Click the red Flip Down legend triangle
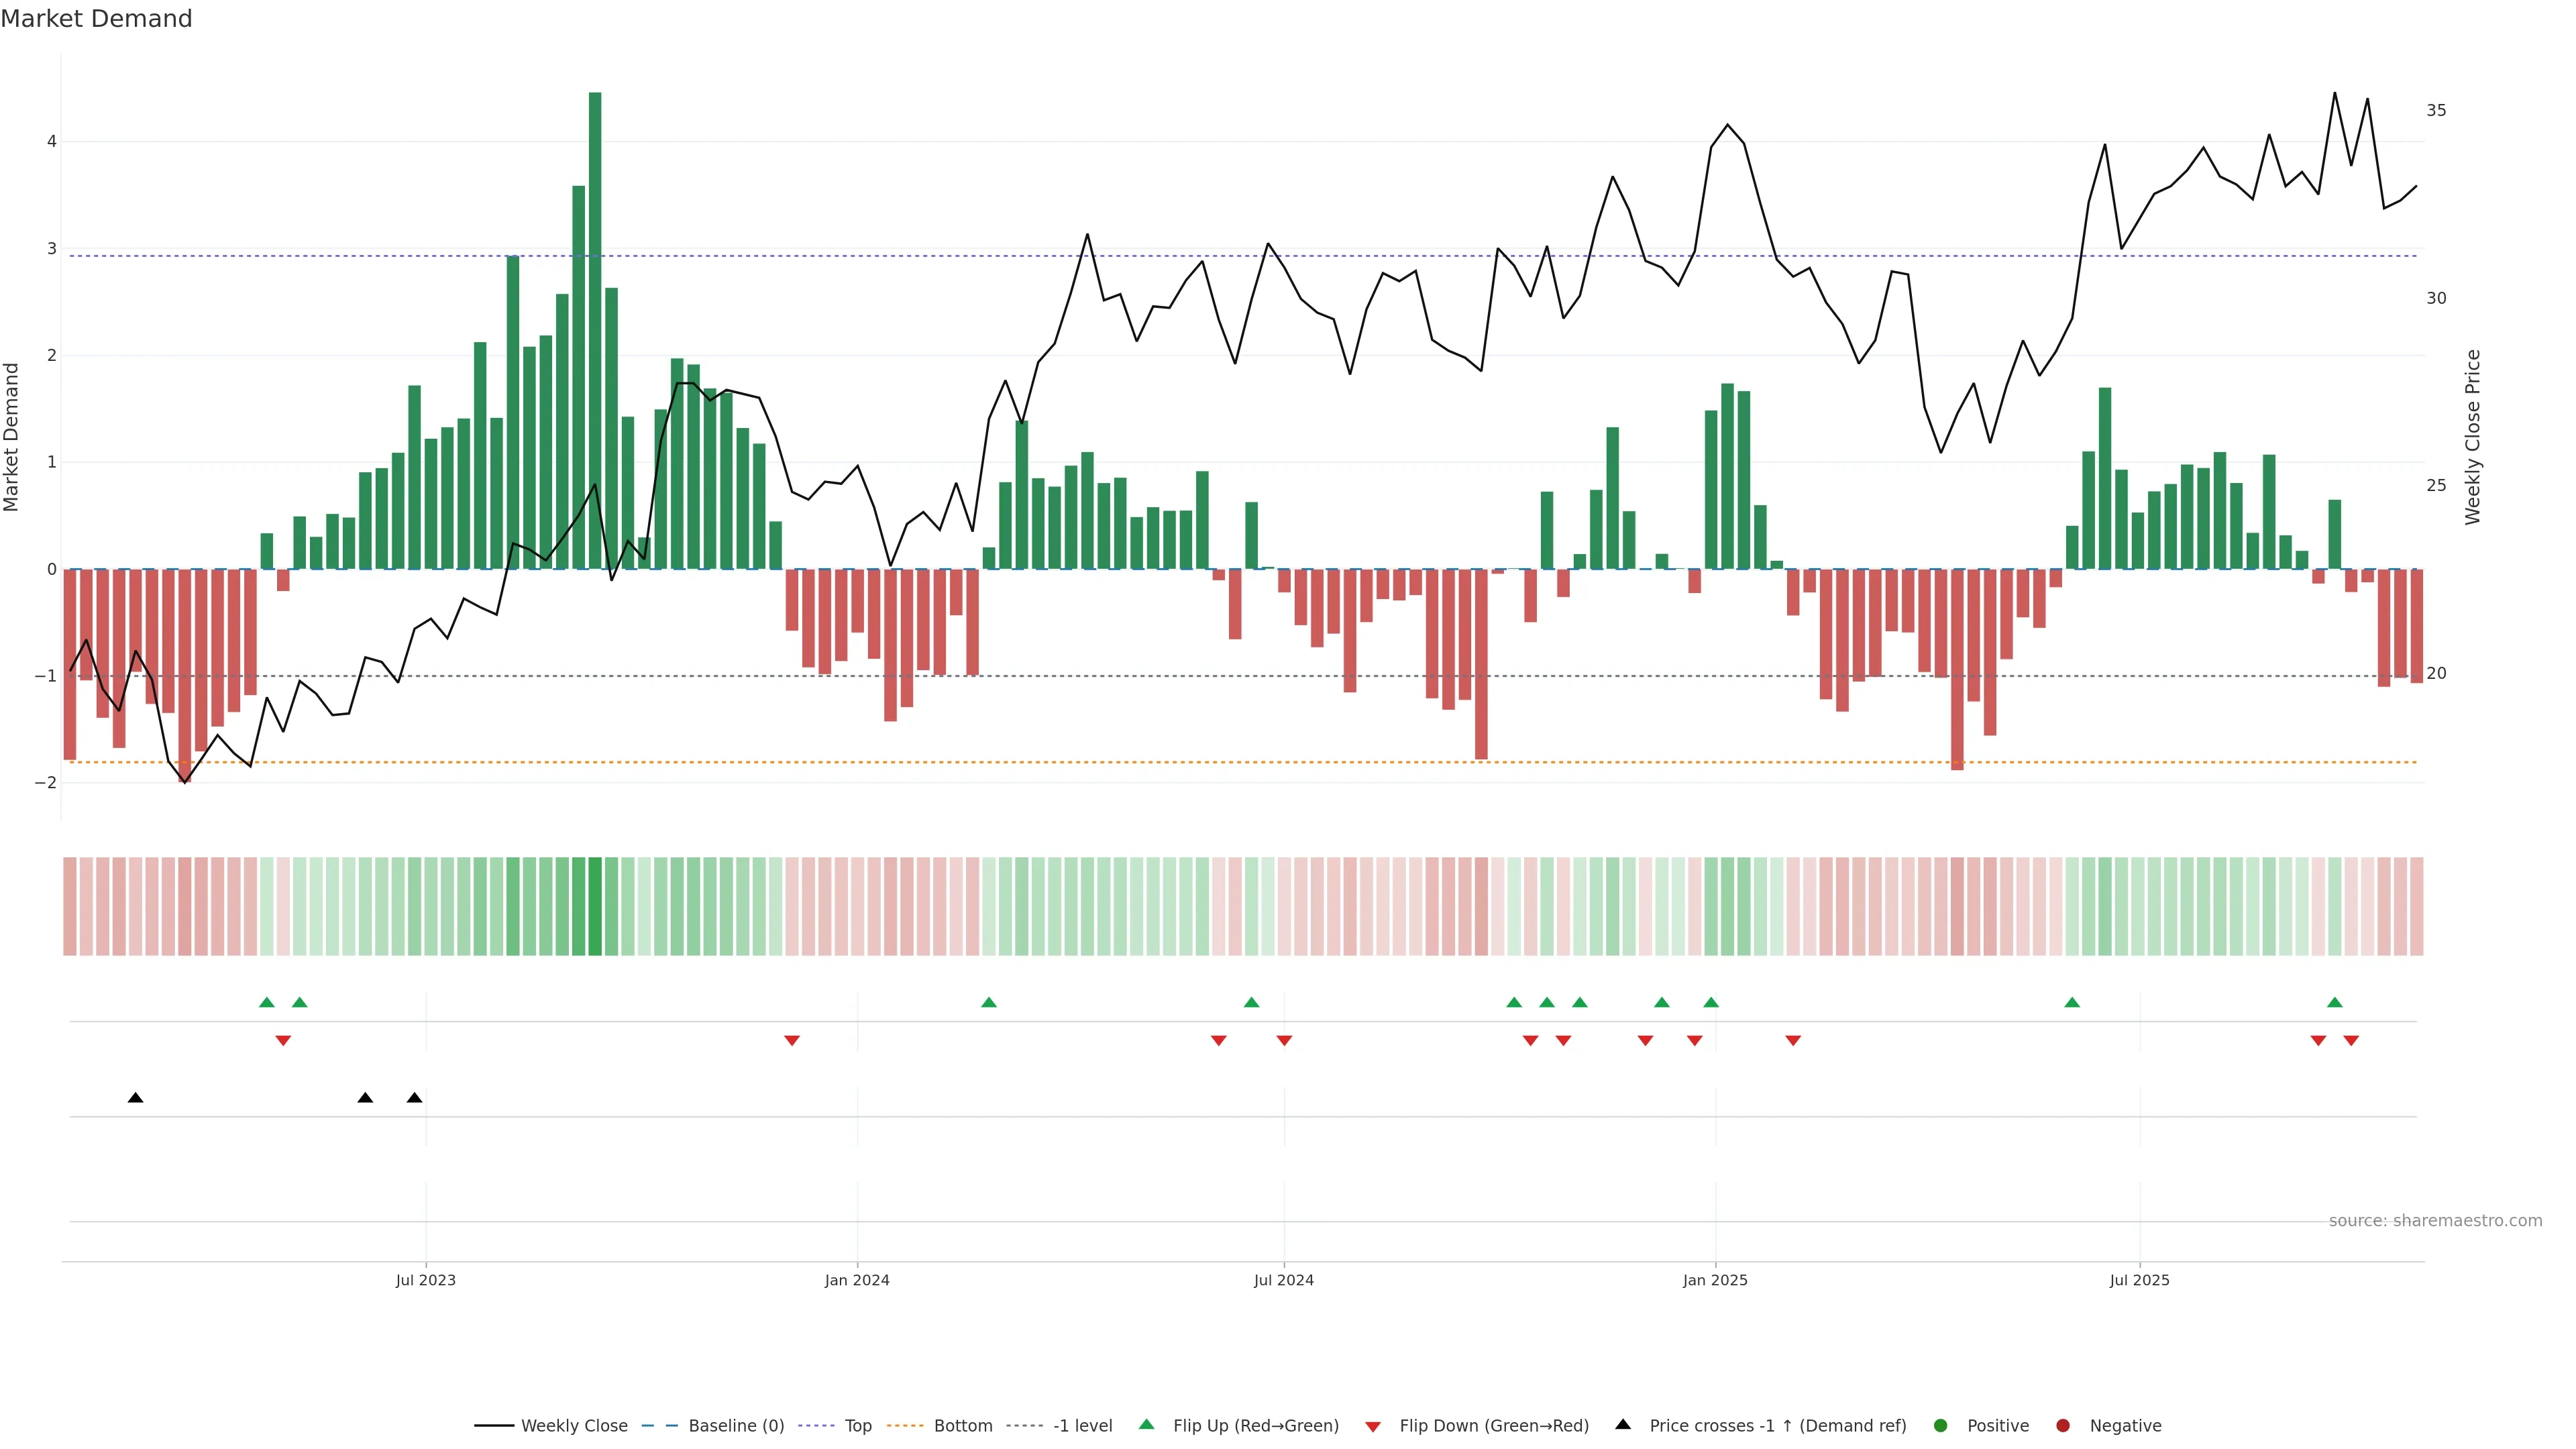 pyautogui.click(x=1373, y=1426)
